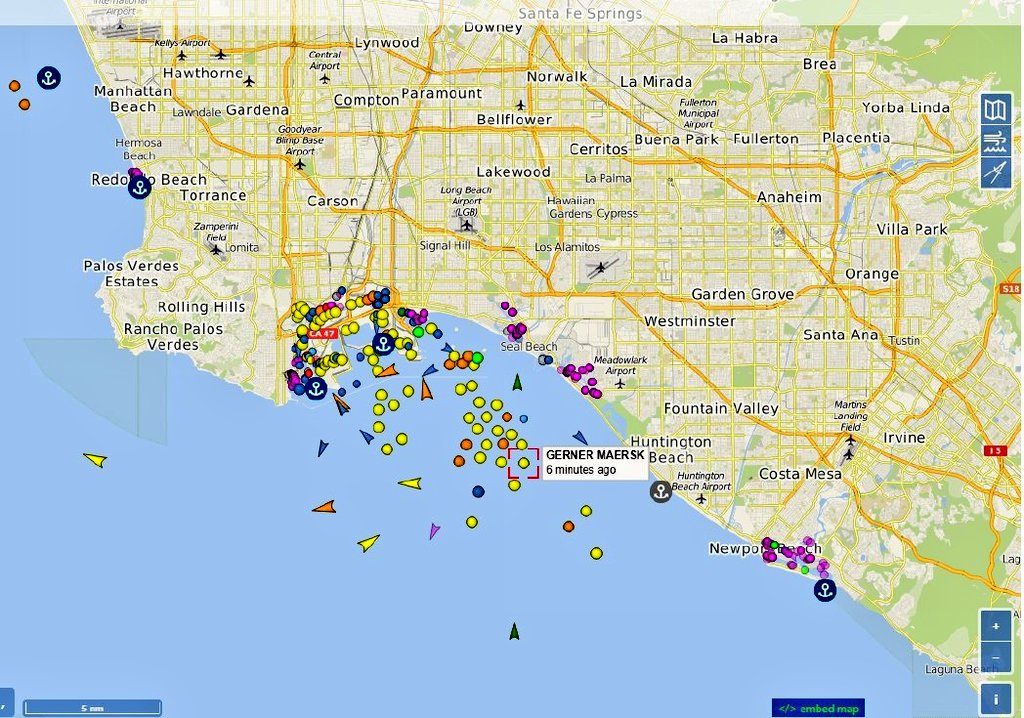Zoom out with the minus button
The image size is (1024, 718).
995,657
